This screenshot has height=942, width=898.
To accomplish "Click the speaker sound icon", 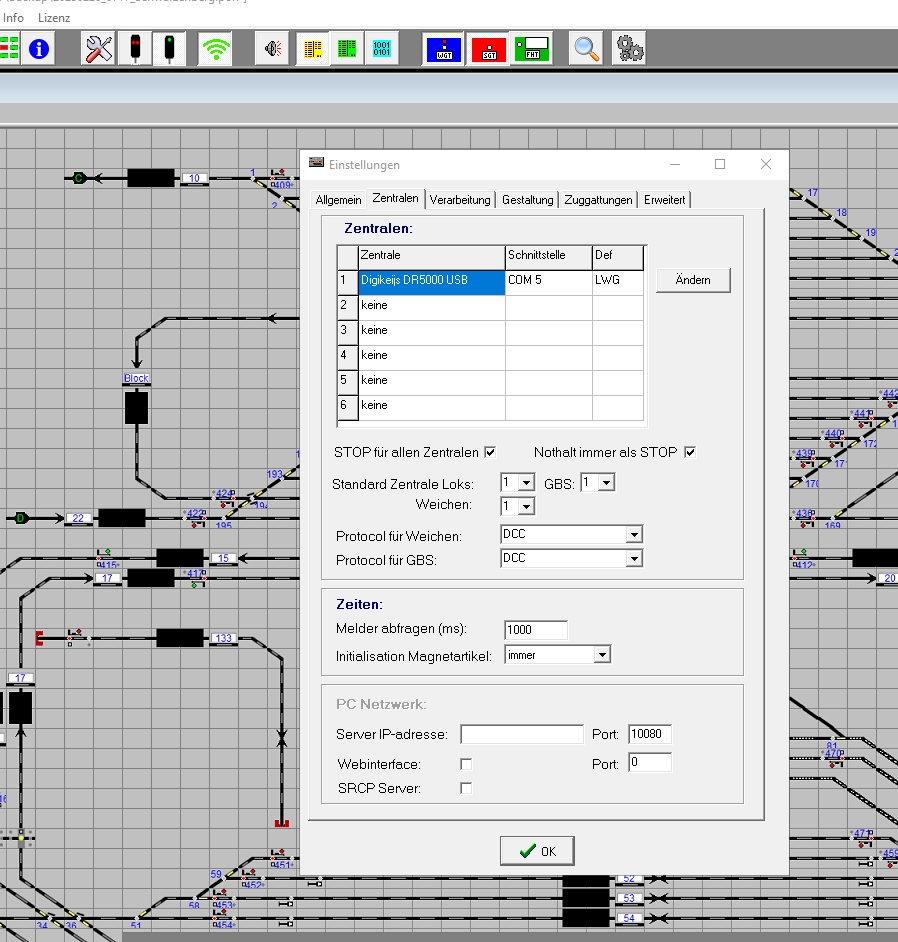I will 271,49.
